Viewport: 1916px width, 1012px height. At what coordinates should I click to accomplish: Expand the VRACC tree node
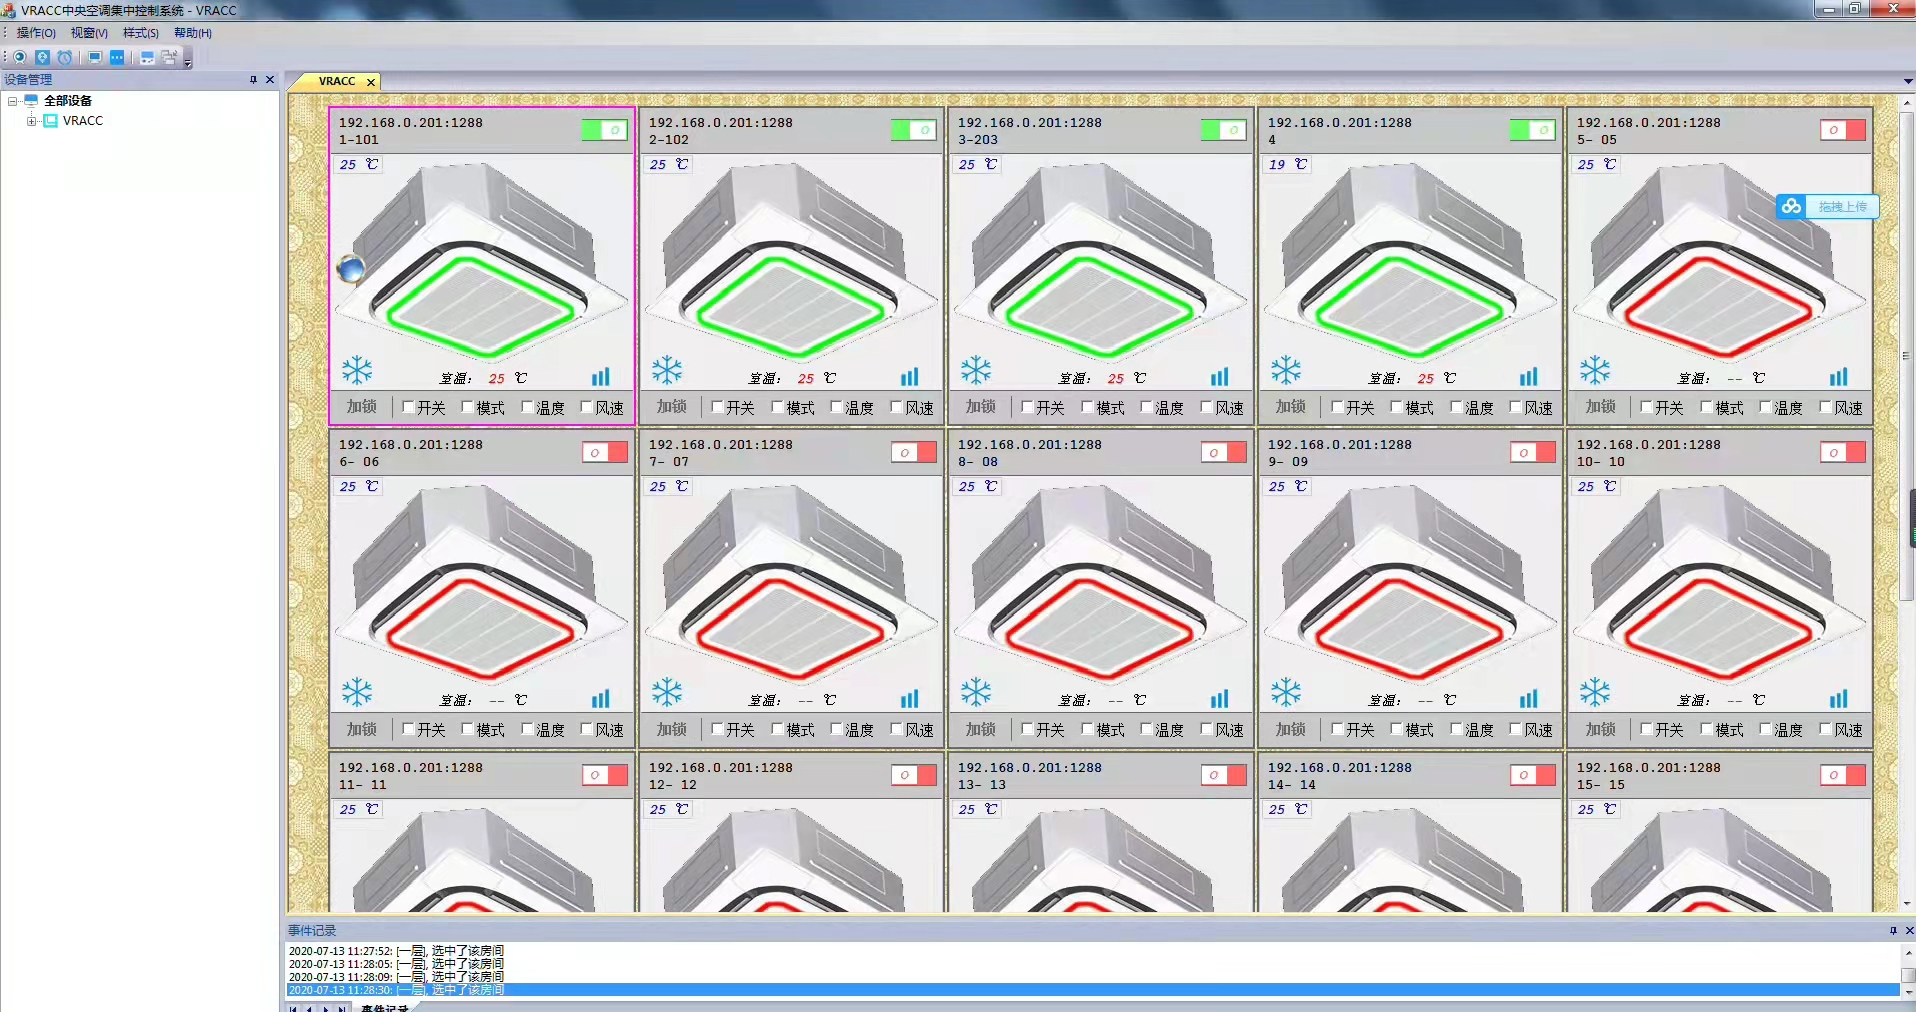coord(32,121)
